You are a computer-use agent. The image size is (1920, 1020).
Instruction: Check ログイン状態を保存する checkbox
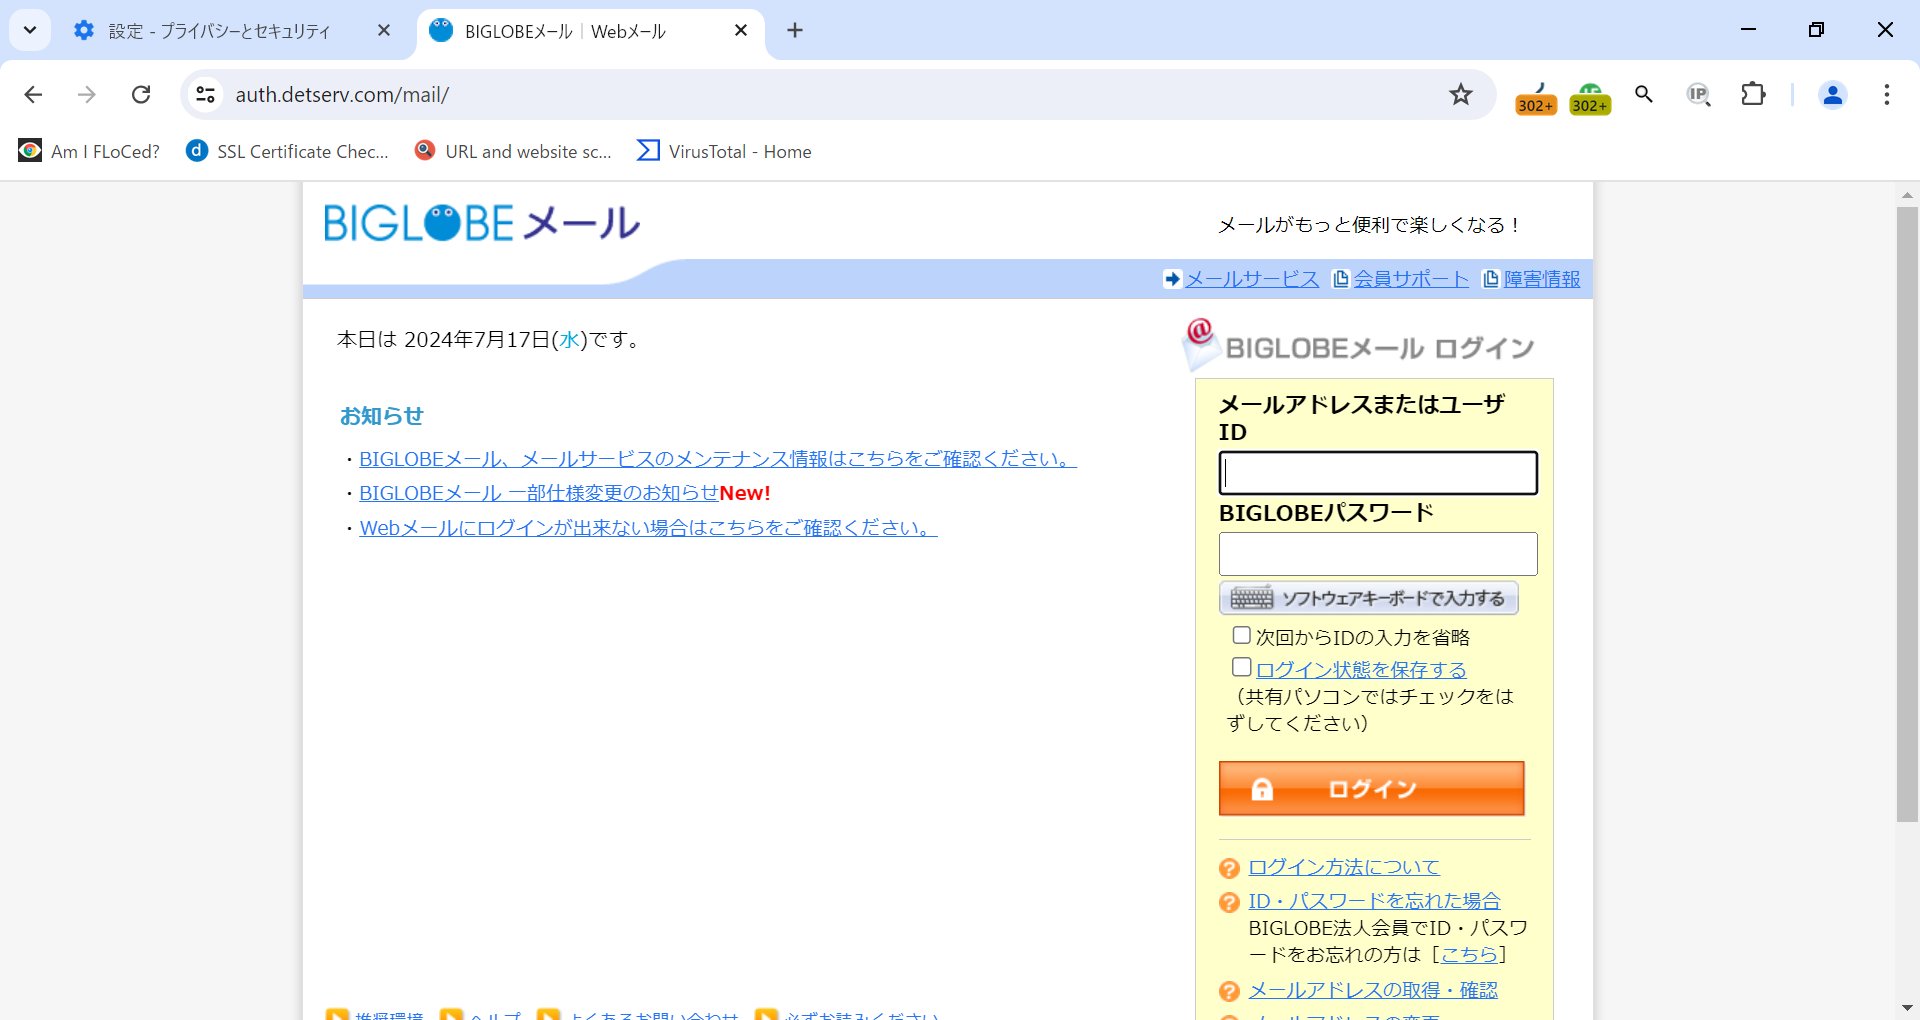[1241, 667]
